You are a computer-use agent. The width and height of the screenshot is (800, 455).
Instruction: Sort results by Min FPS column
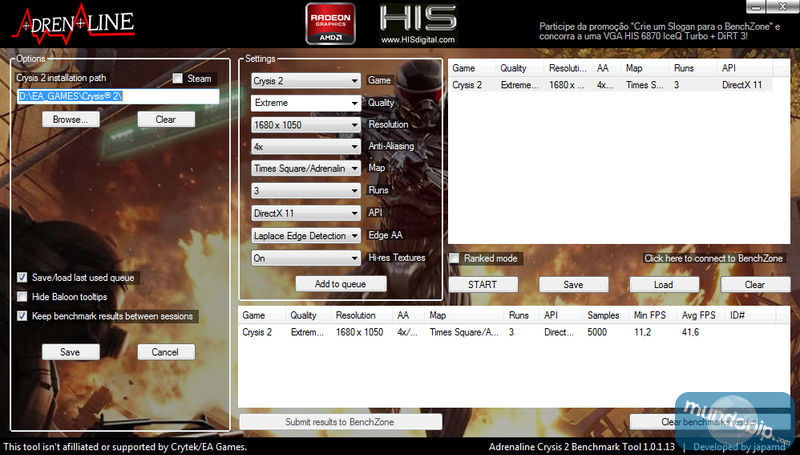pos(653,315)
